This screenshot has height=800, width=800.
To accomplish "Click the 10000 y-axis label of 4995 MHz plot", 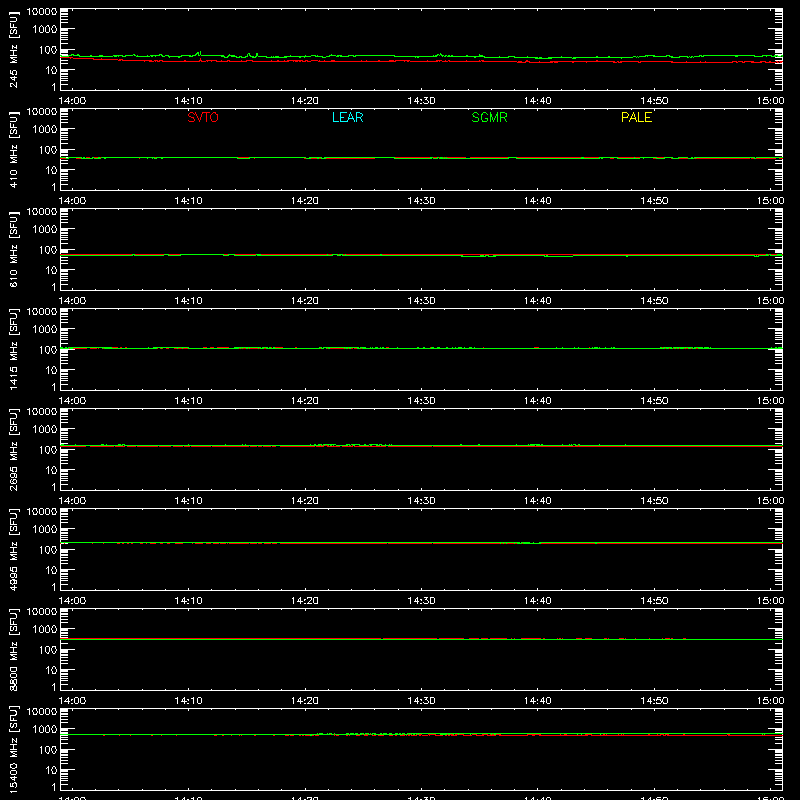I will [x=42, y=511].
